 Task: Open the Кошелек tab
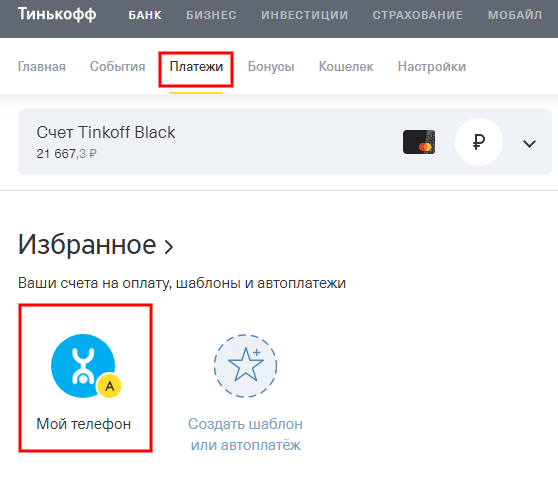tap(346, 67)
